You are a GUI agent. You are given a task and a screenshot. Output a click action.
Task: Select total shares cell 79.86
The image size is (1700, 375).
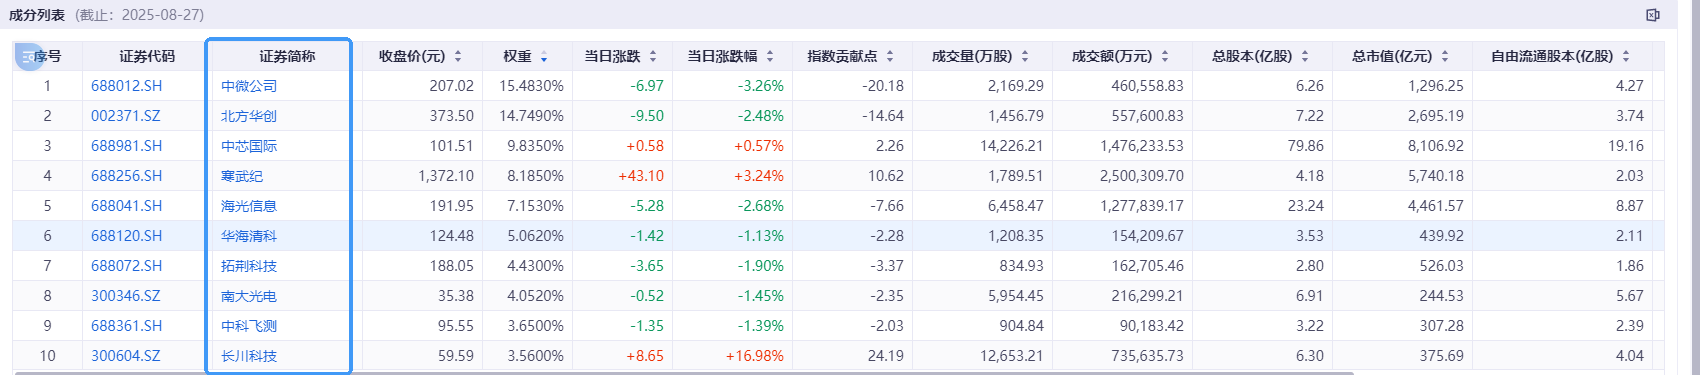tap(1306, 146)
